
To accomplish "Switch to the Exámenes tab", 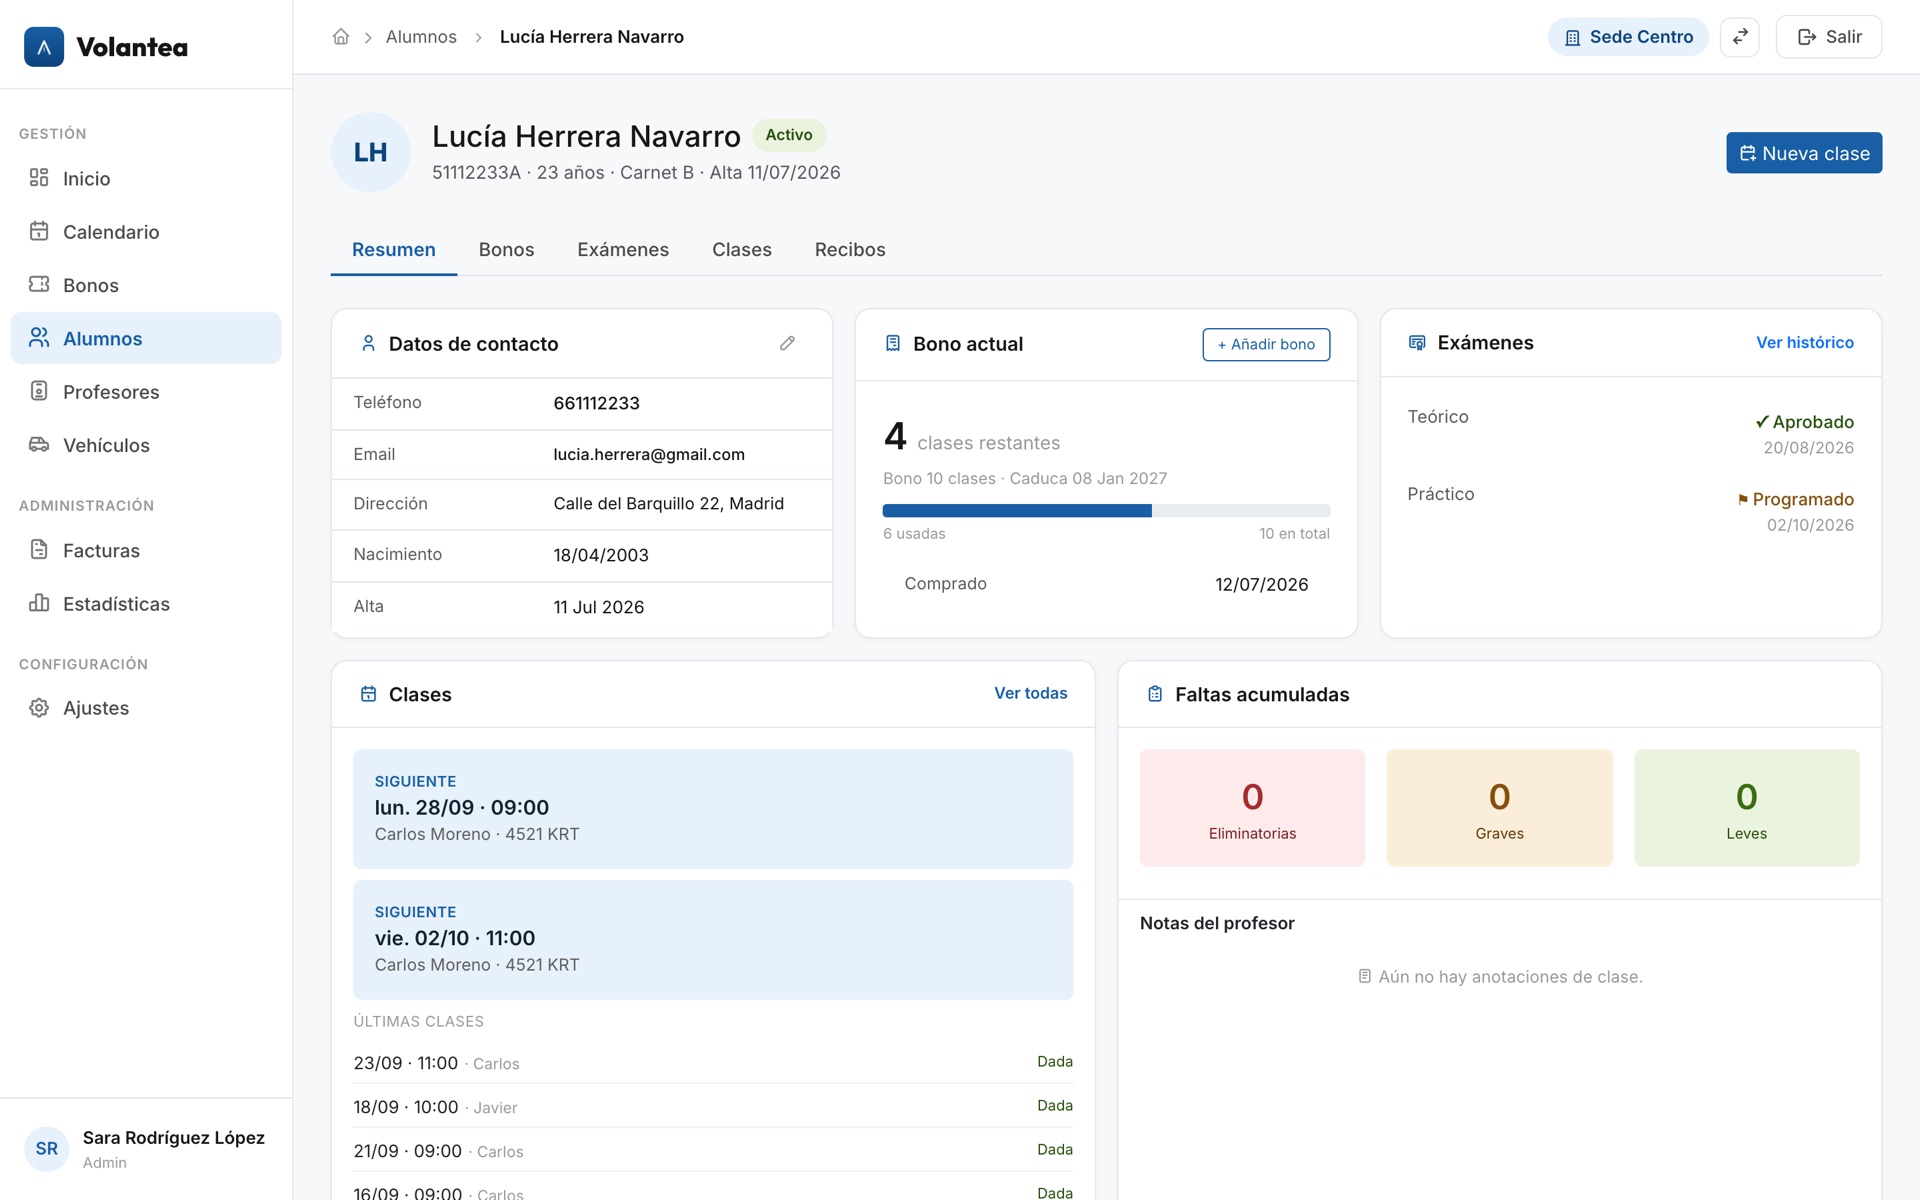I will (623, 250).
